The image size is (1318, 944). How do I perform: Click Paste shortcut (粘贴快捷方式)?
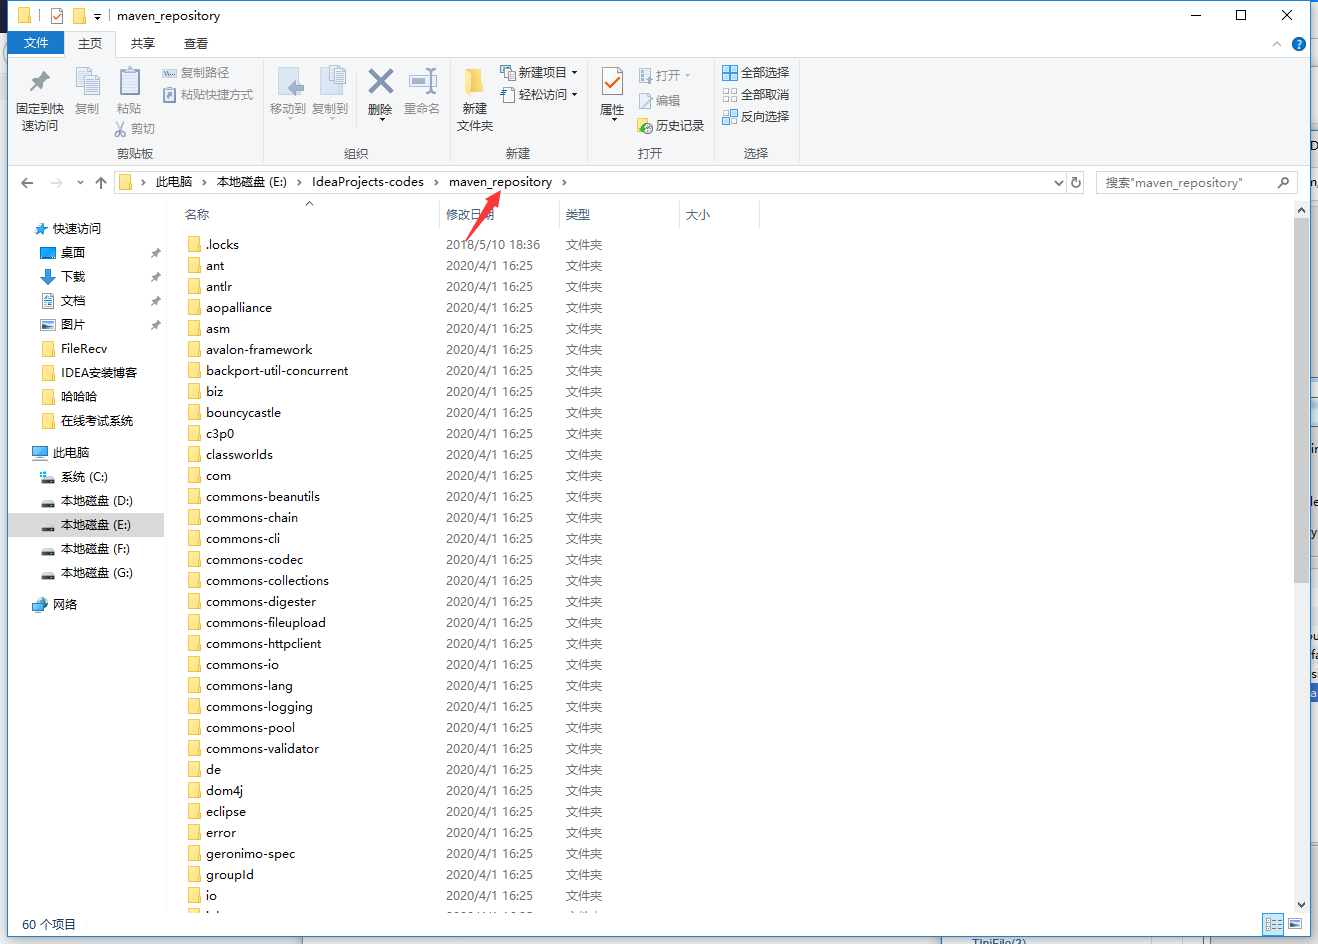pyautogui.click(x=208, y=95)
